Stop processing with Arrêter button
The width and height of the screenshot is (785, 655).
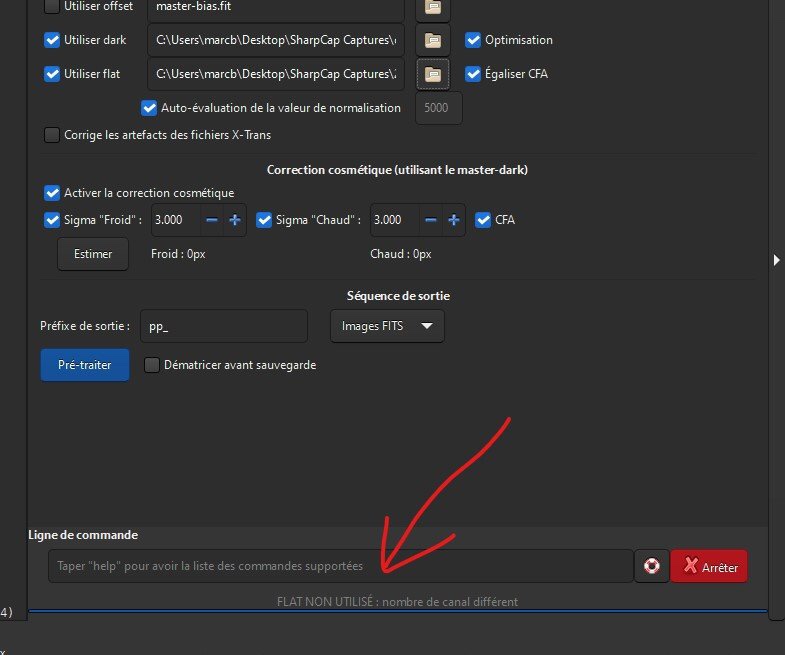pos(709,567)
